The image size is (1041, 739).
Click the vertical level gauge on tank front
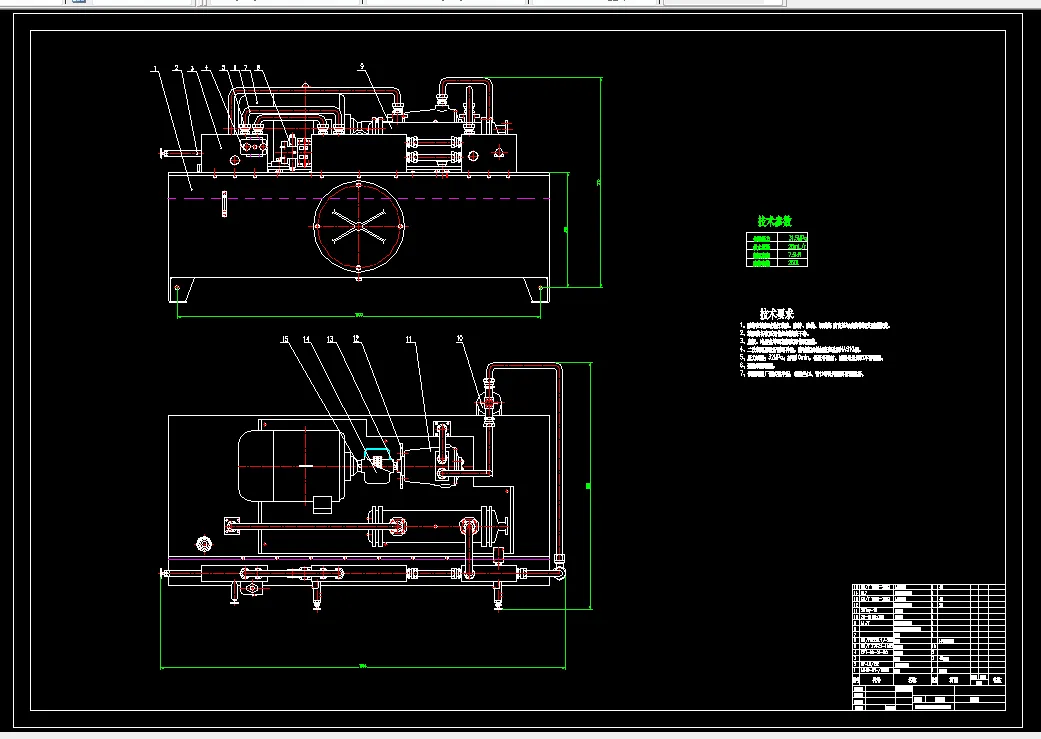[x=224, y=204]
